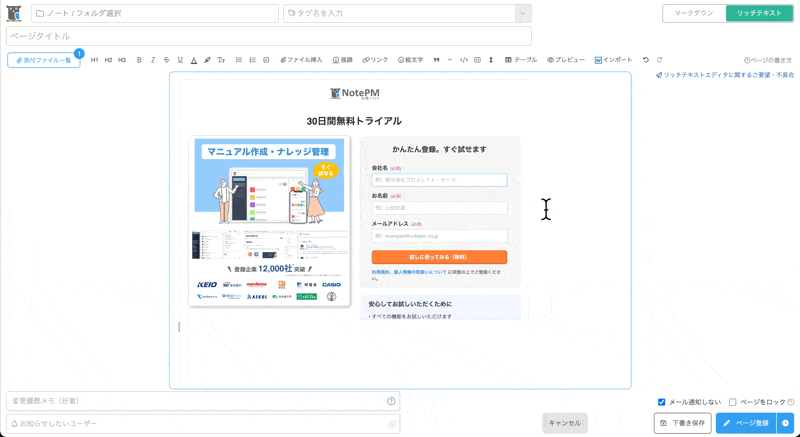Insert a numbered list
Image resolution: width=800 pixels, height=437 pixels.
[253, 60]
